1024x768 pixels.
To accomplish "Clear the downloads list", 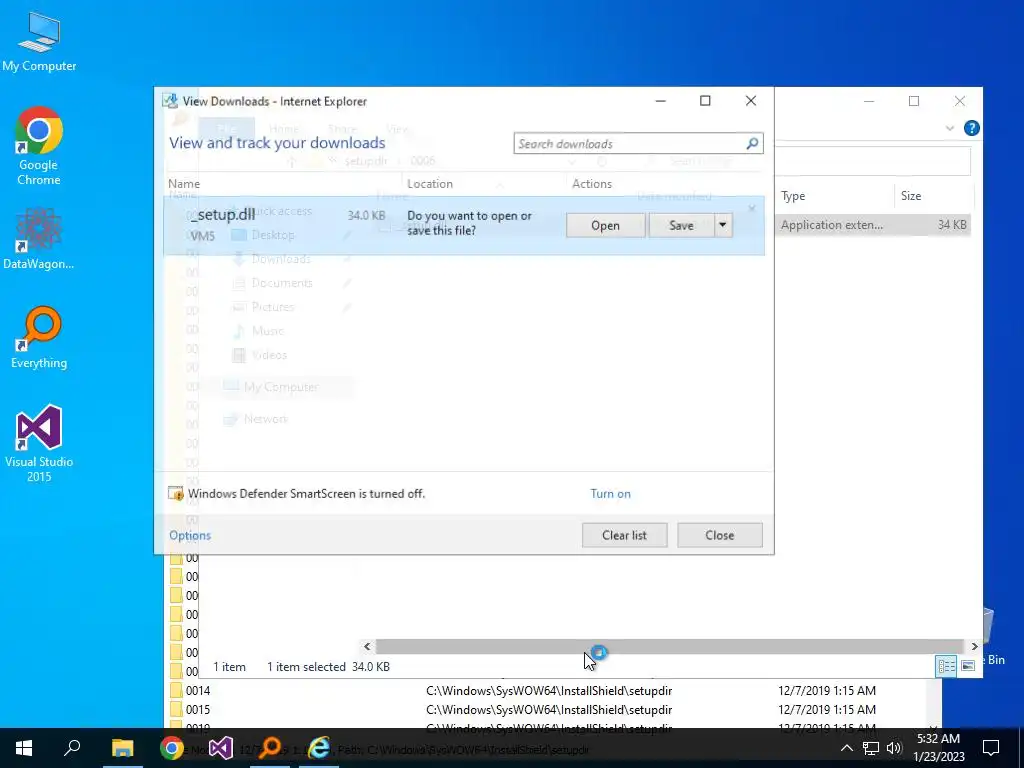I will pyautogui.click(x=624, y=535).
